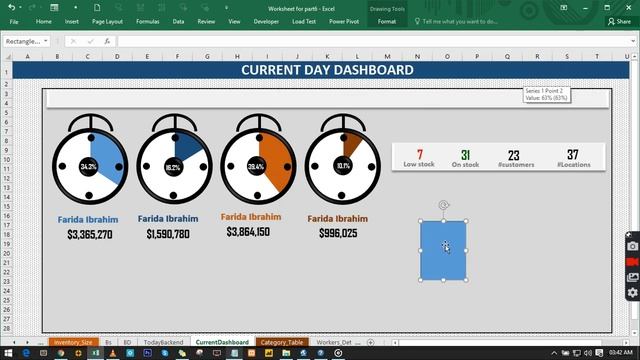640x360 pixels.
Task: Open the Category_Table sheet tab
Action: tap(282, 342)
